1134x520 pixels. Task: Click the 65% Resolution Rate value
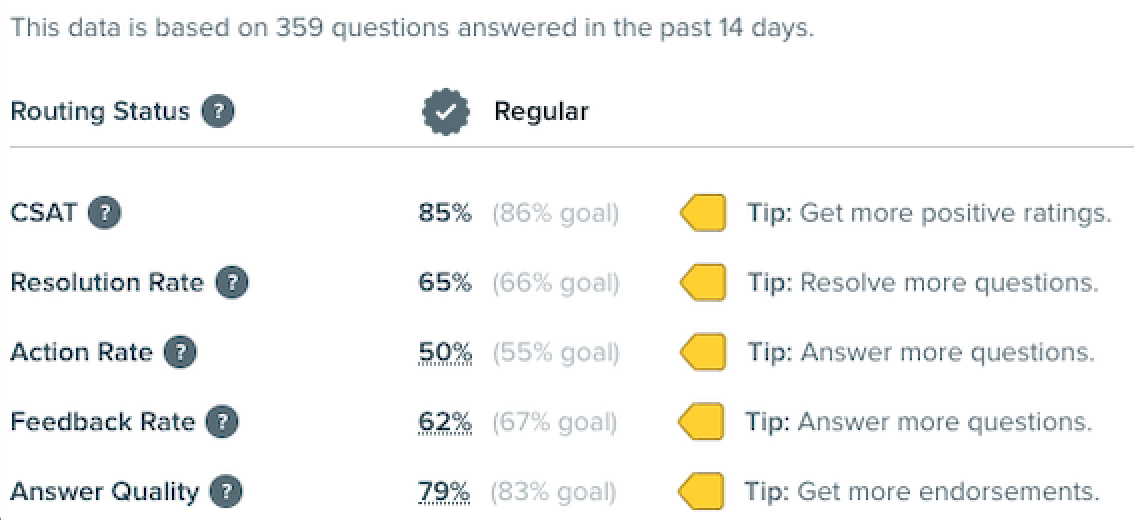coord(444,283)
